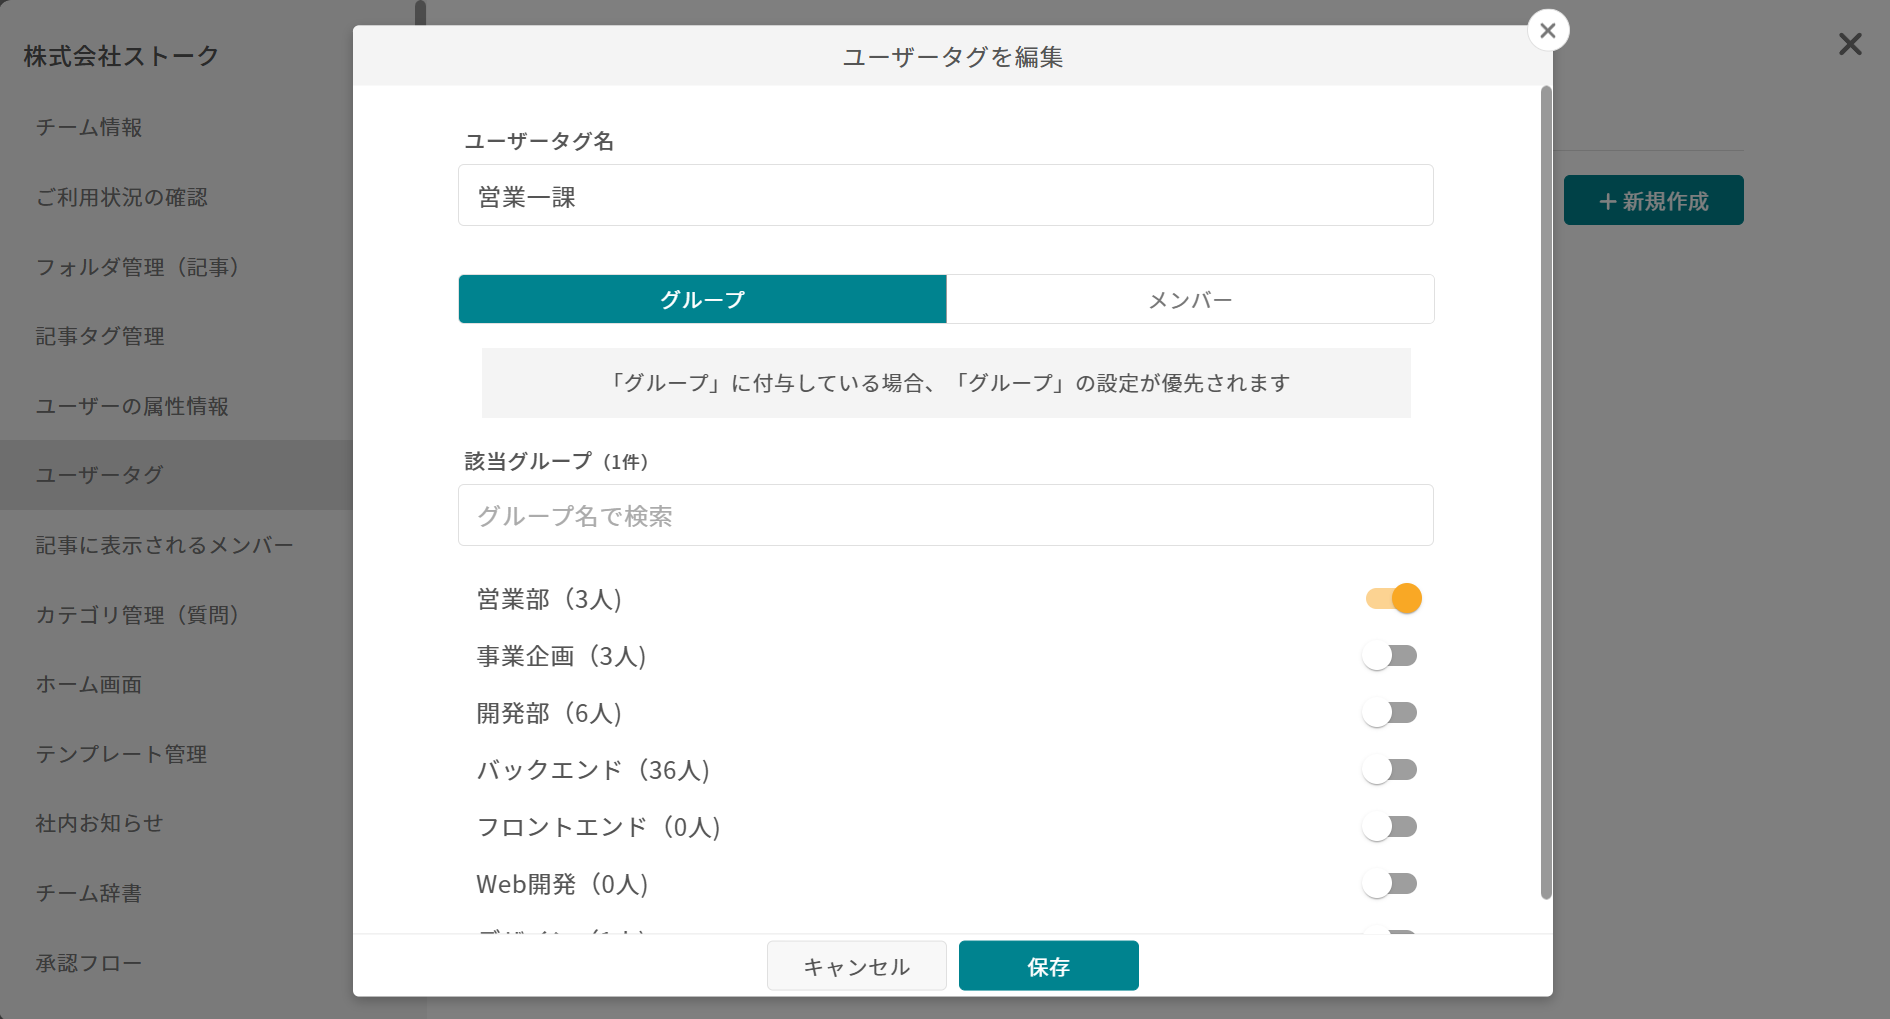Screen dimensions: 1890x1019
Task: Select the グループ tab
Action: pyautogui.click(x=701, y=299)
